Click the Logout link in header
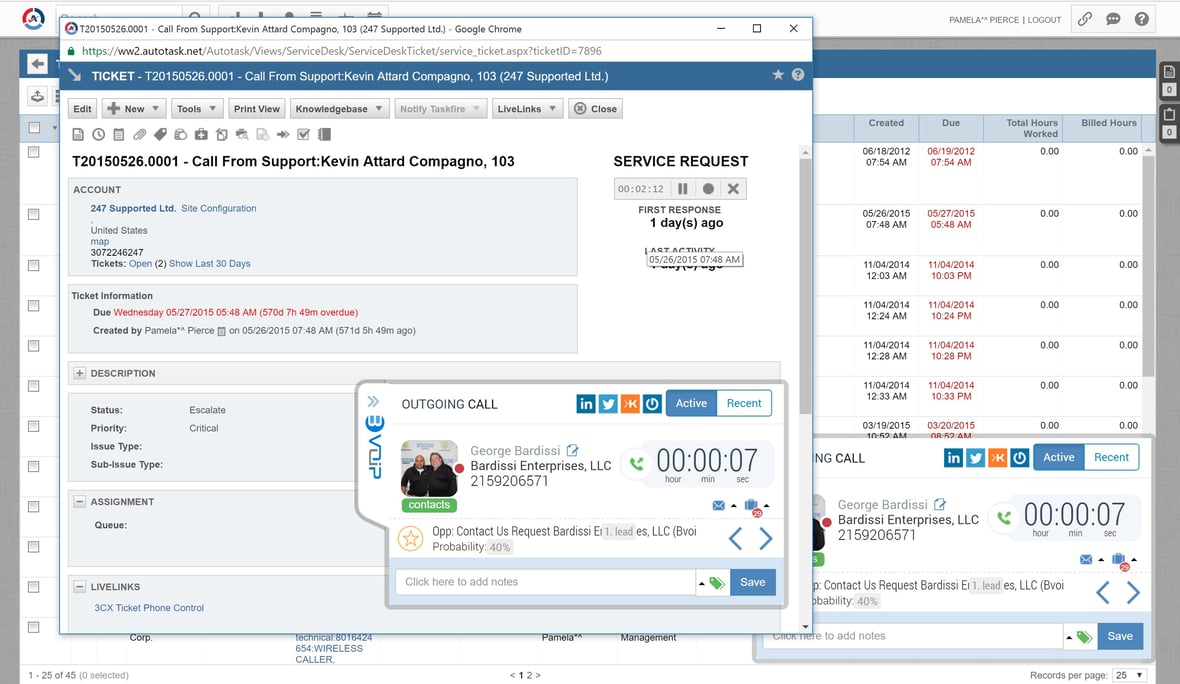 pos(1045,20)
